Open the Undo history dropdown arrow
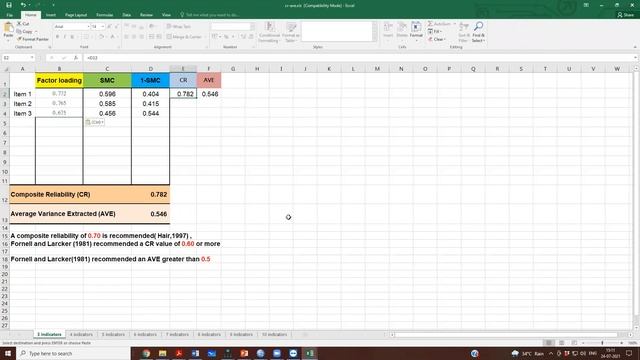640x360 pixels. (30, 5)
